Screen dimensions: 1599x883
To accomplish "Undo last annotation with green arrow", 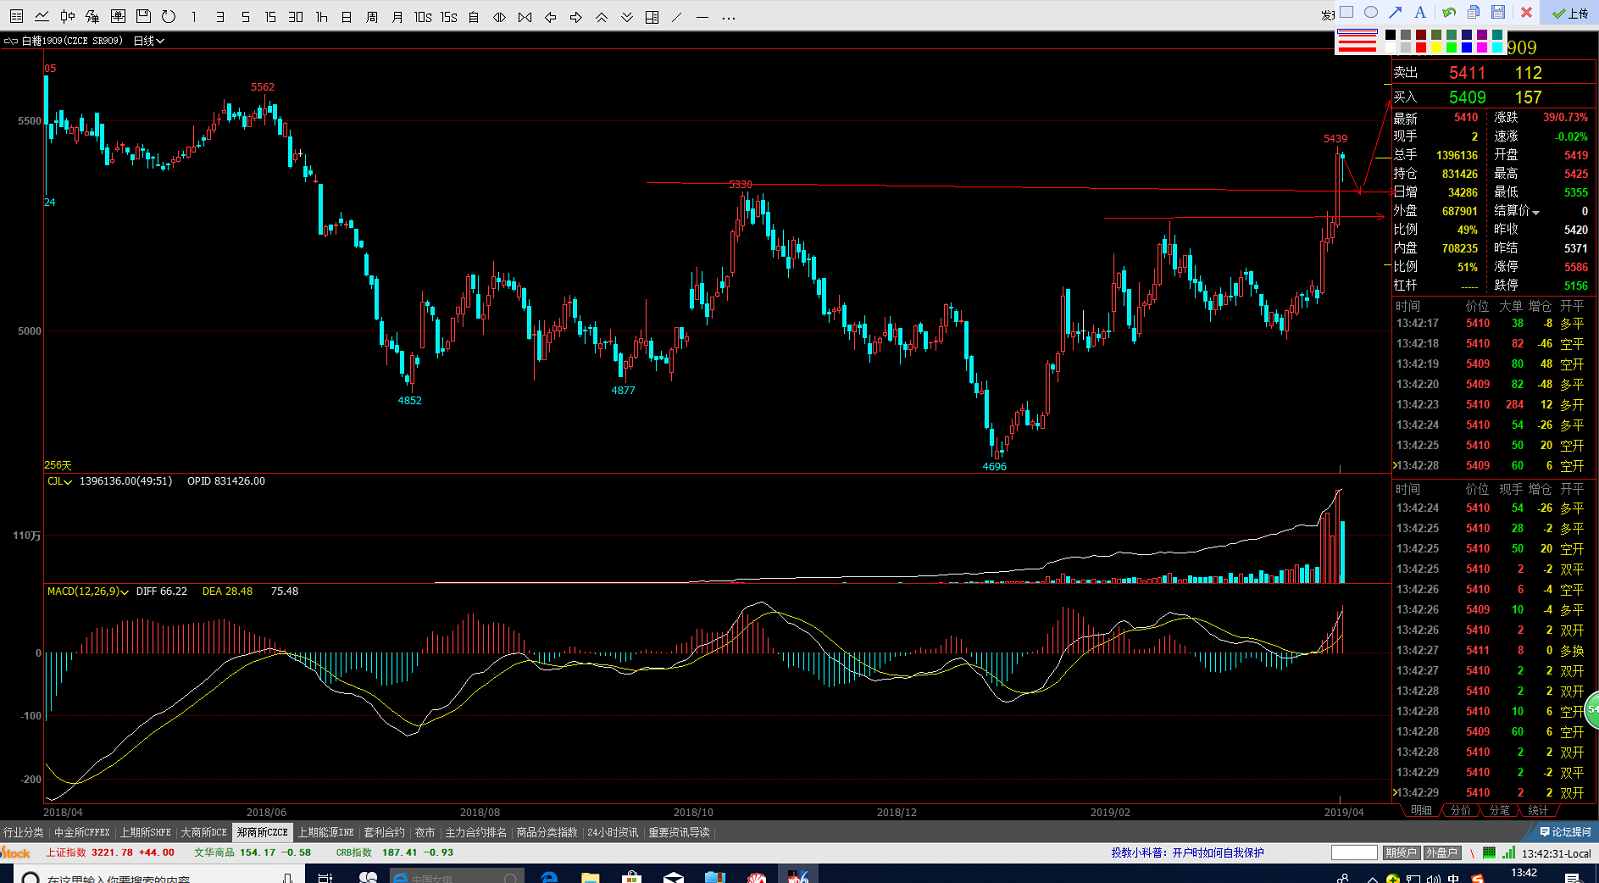I will 1448,13.
